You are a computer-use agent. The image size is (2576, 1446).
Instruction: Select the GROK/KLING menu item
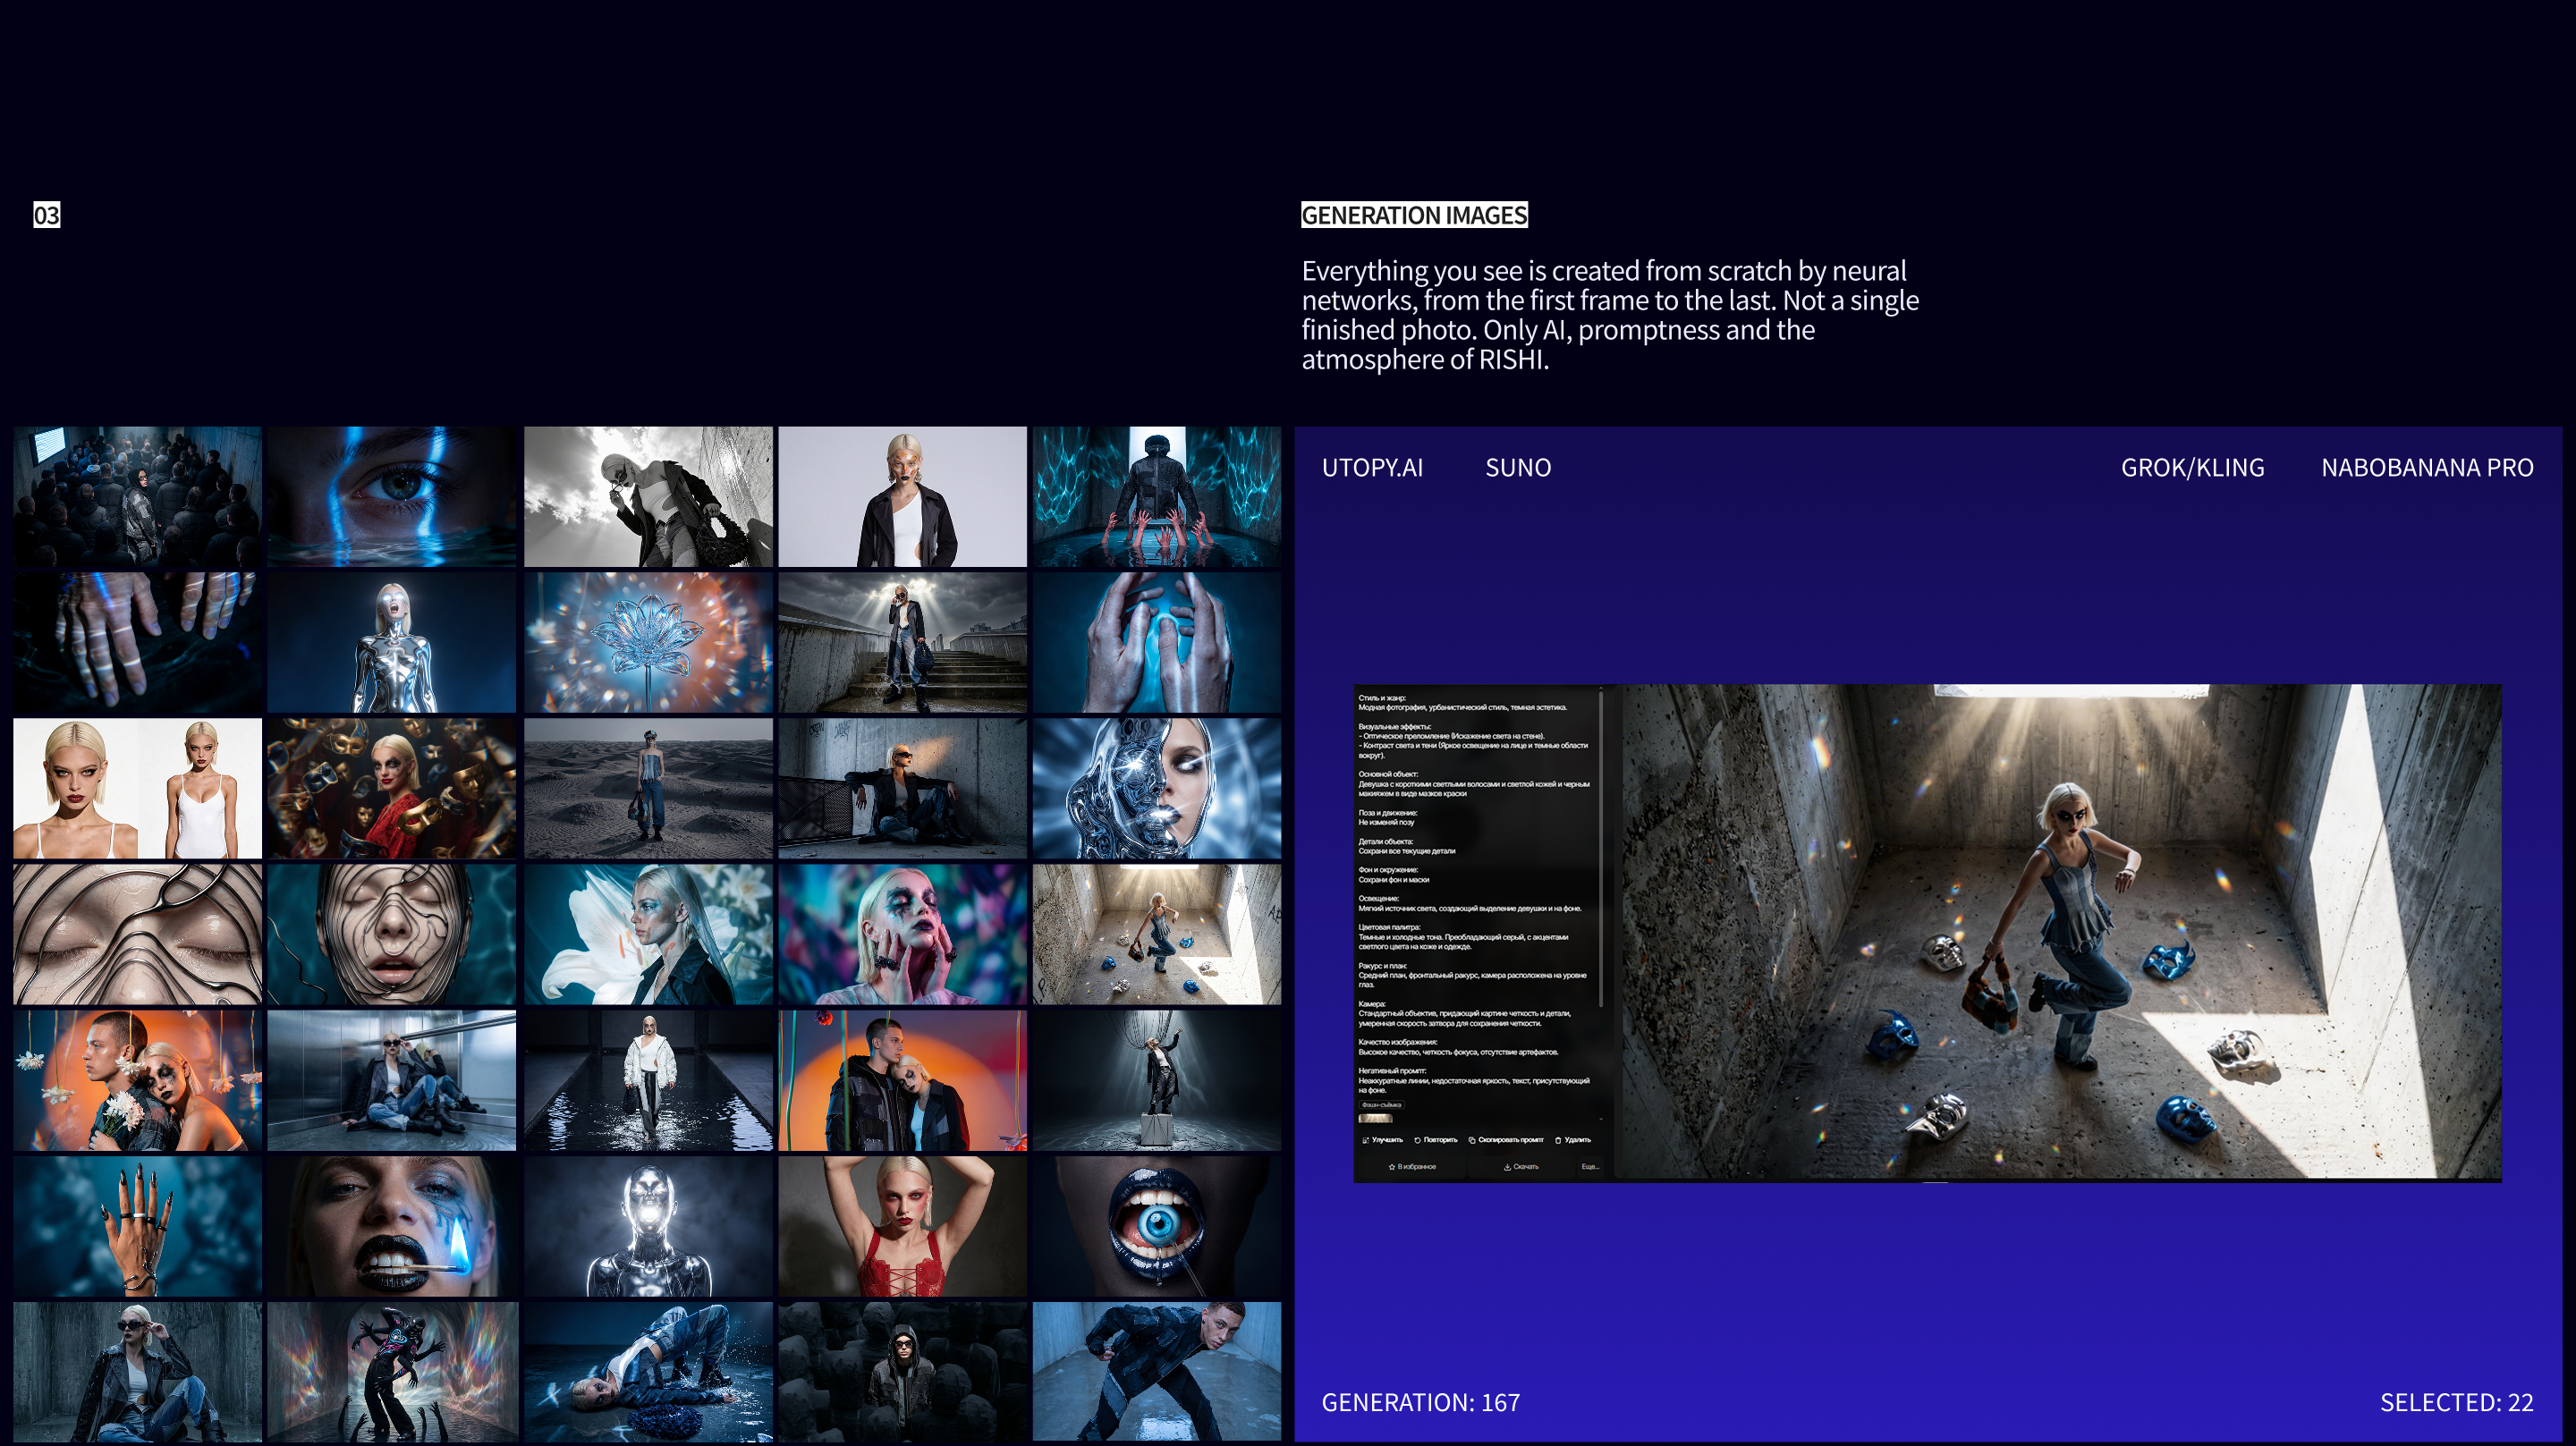click(x=2194, y=467)
